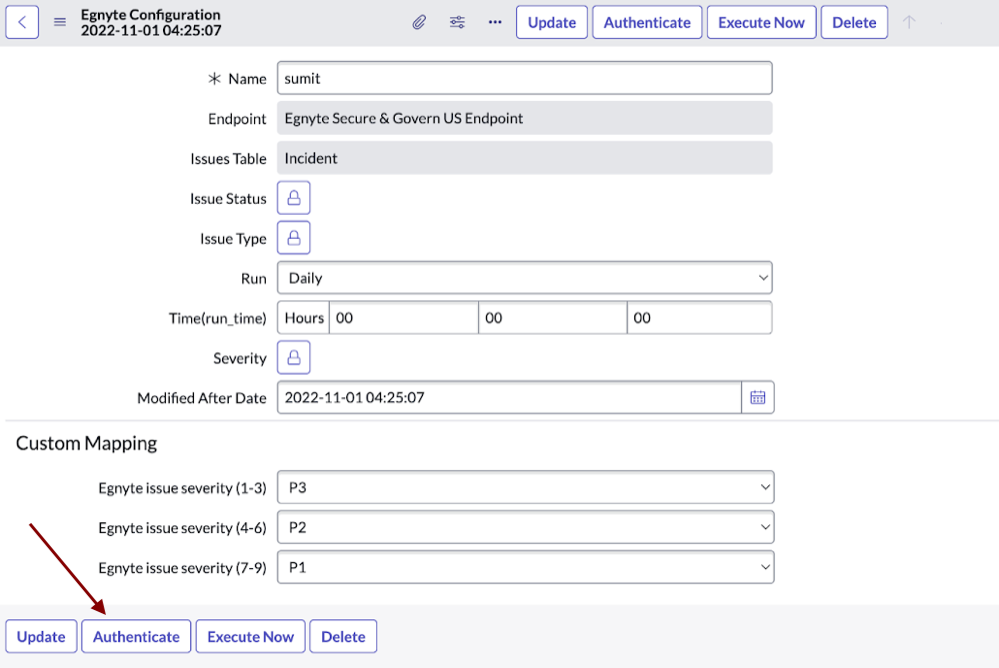999x668 pixels.
Task: Click inside the Name input field
Action: coord(525,77)
